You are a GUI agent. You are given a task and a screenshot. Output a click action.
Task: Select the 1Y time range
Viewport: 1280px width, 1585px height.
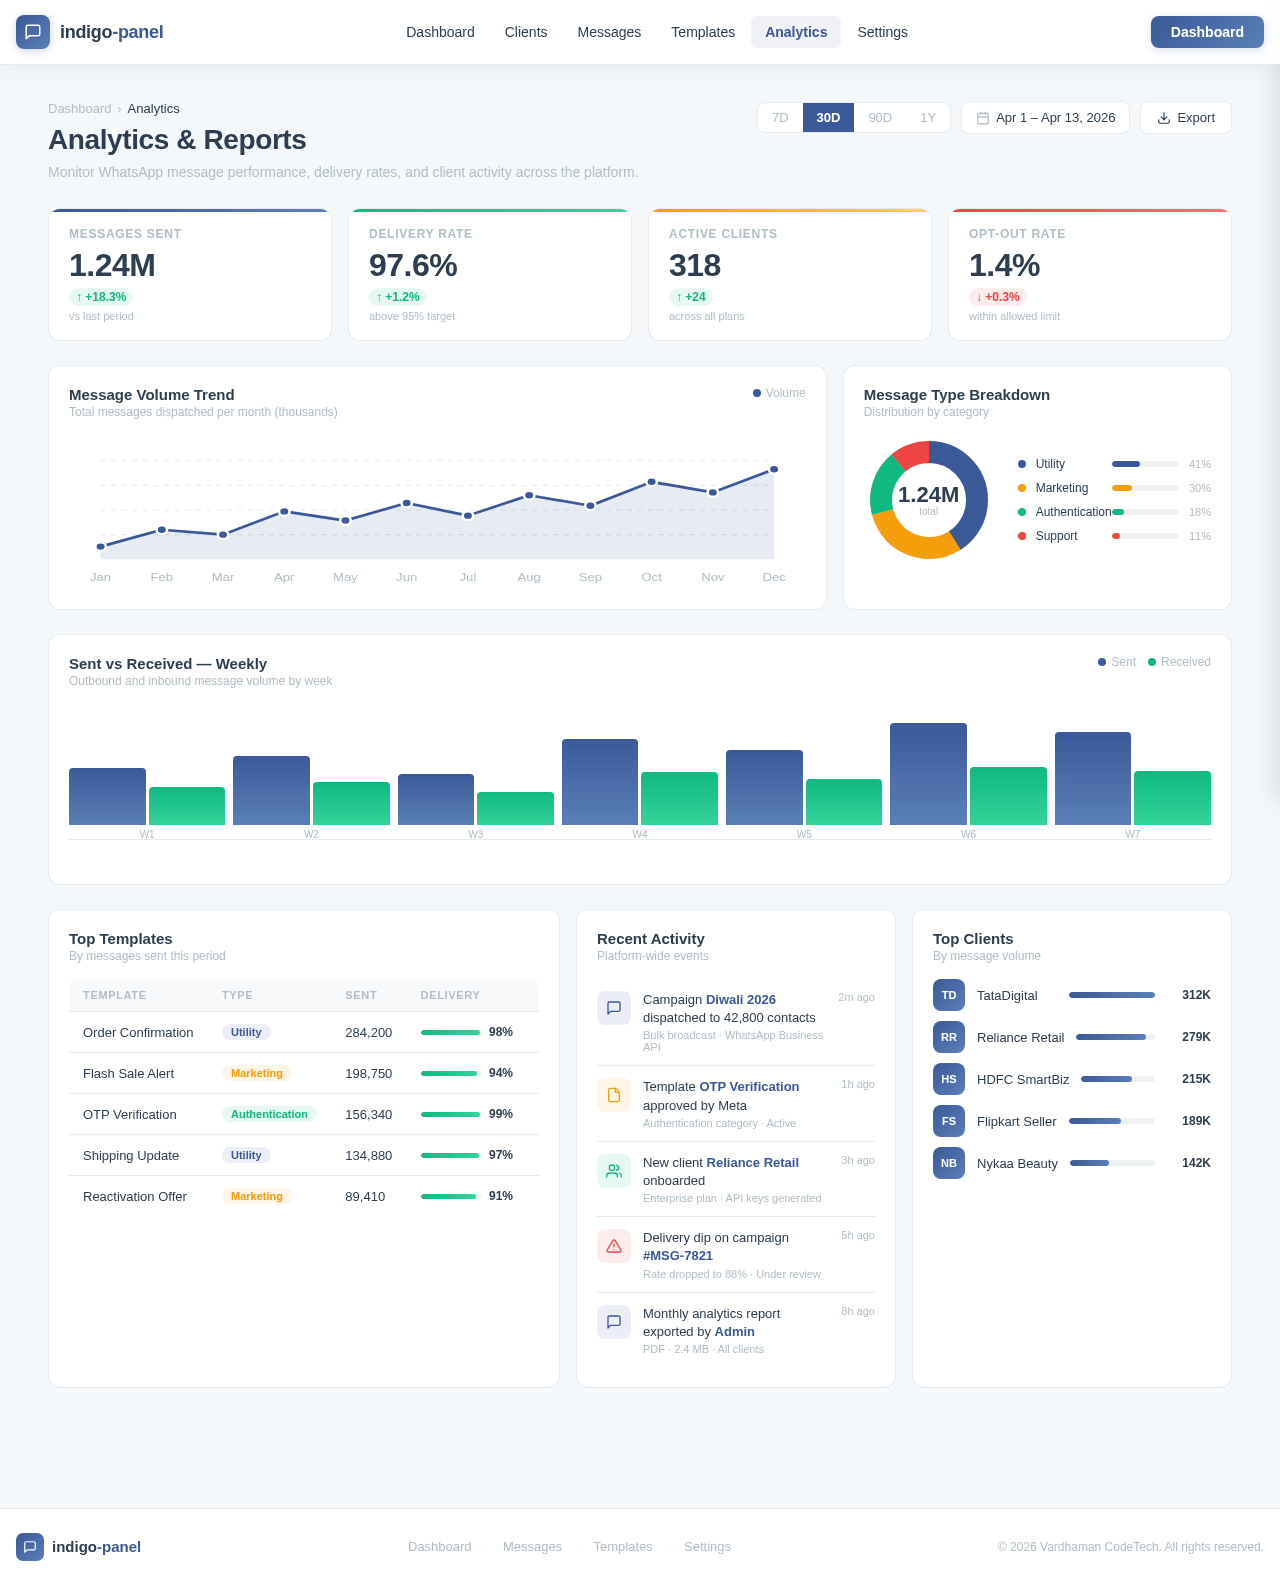(928, 118)
